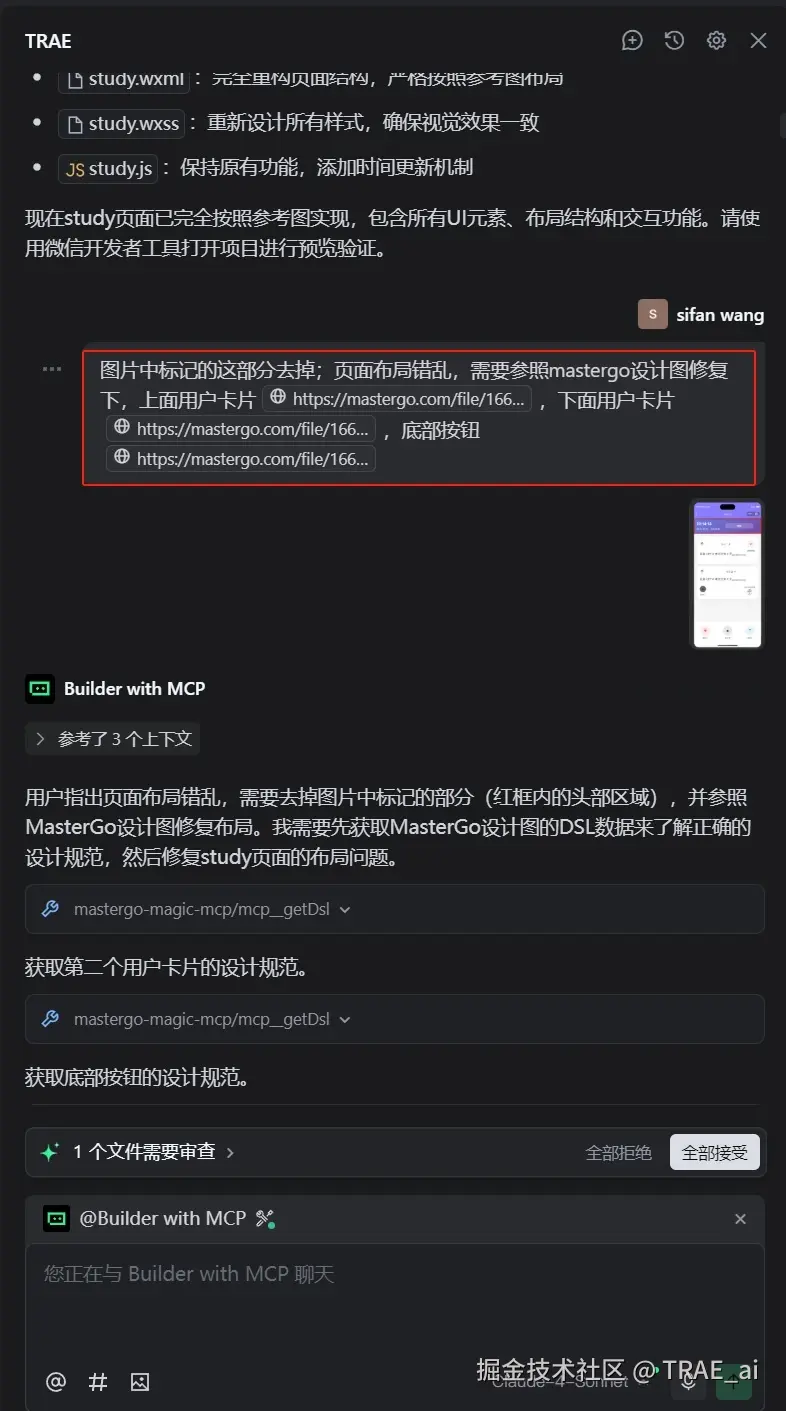This screenshot has width=786, height=1411.
Task: Click the # context icon in input bar
Action: pyautogui.click(x=98, y=1382)
